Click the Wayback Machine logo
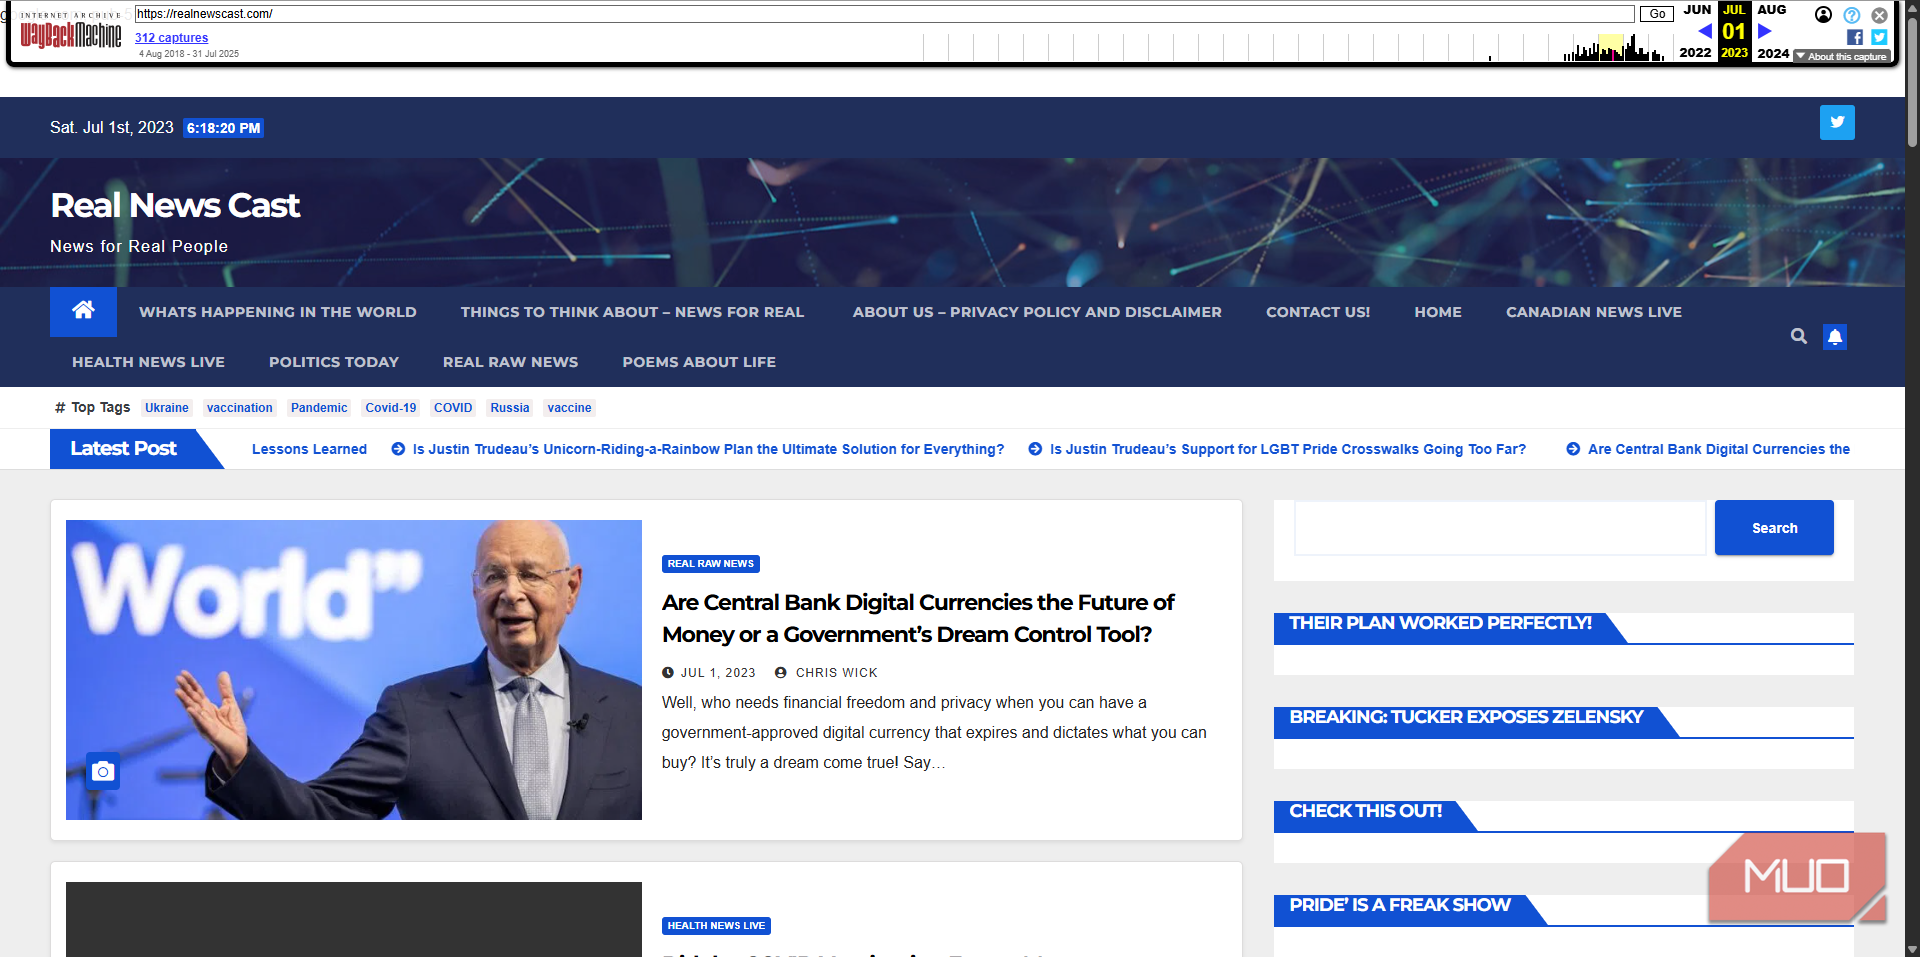1920x957 pixels. (x=71, y=32)
